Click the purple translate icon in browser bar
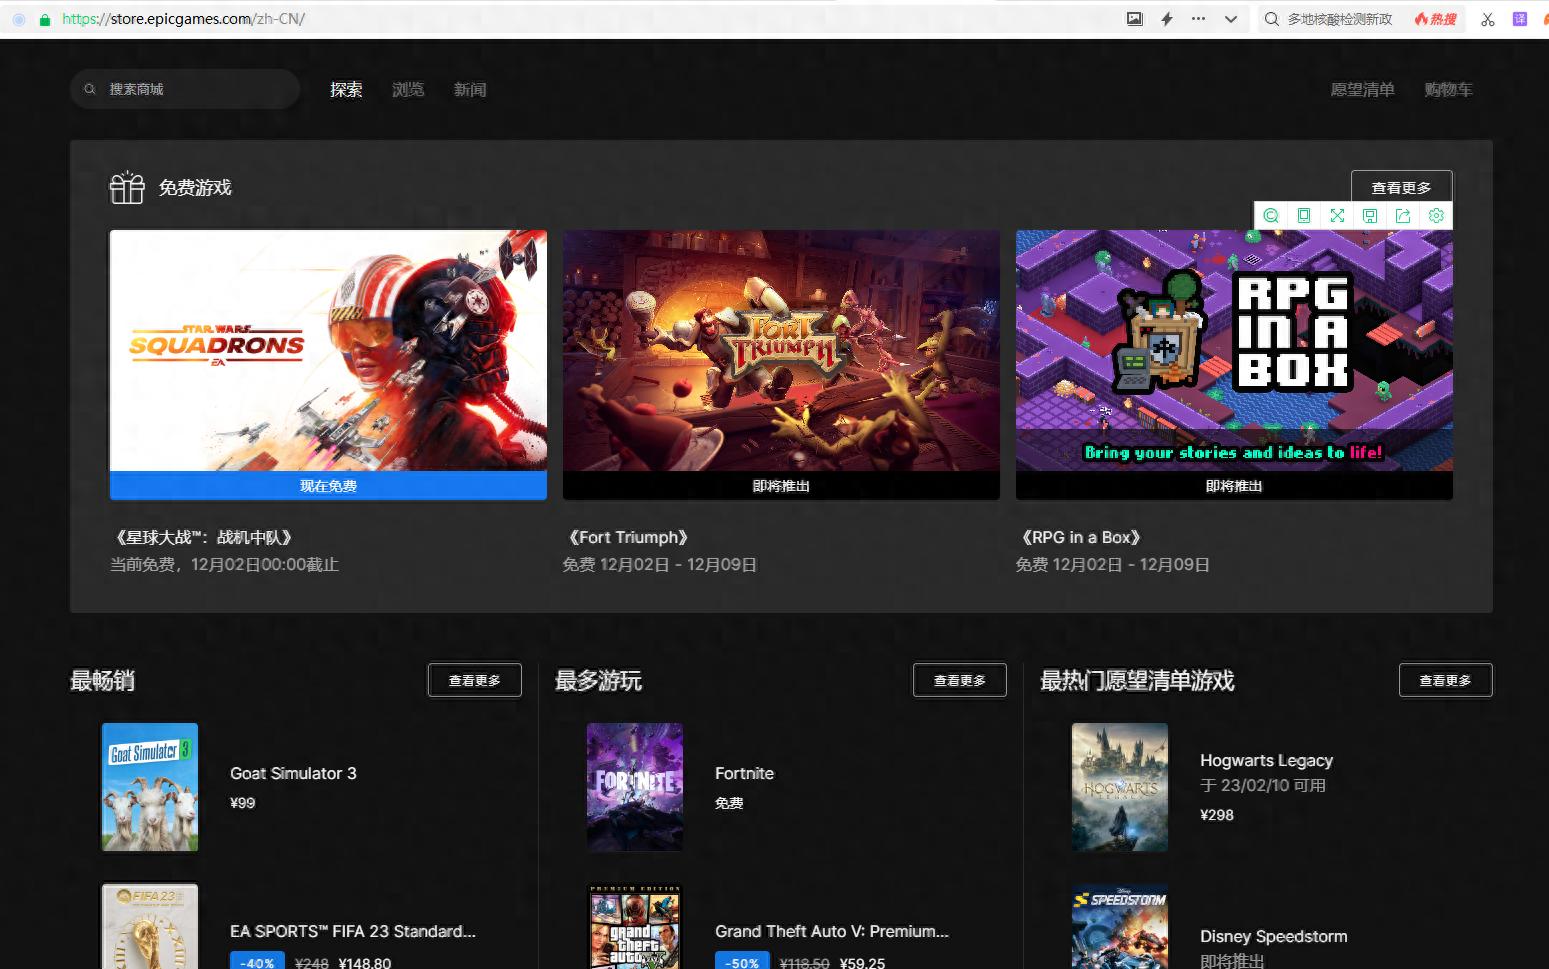This screenshot has width=1549, height=969. (1520, 19)
